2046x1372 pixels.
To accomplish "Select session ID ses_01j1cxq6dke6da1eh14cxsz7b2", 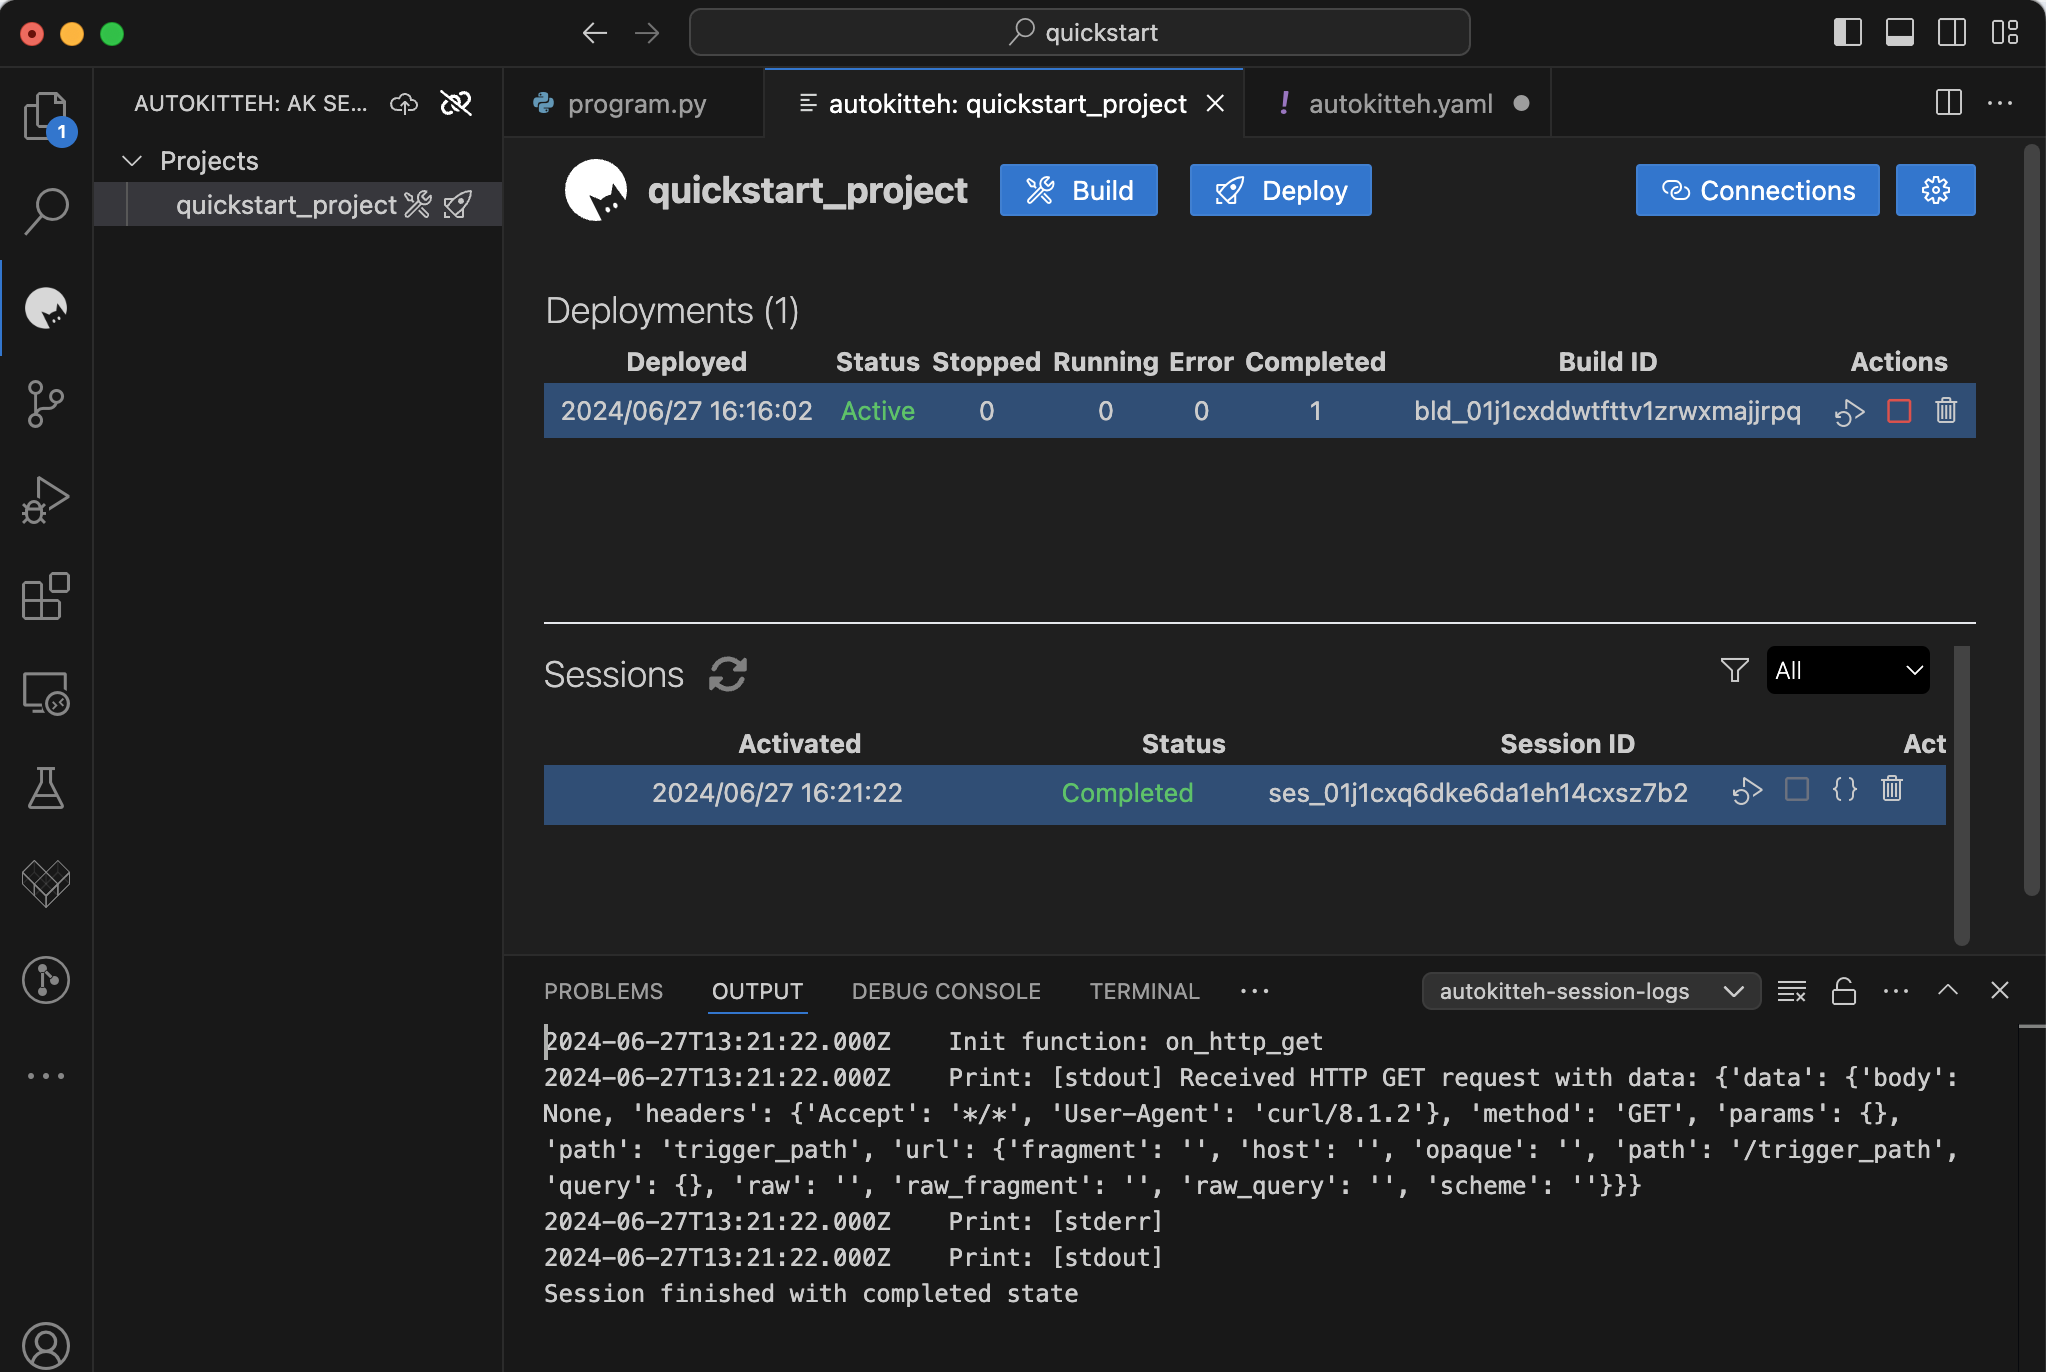I will [x=1478, y=793].
